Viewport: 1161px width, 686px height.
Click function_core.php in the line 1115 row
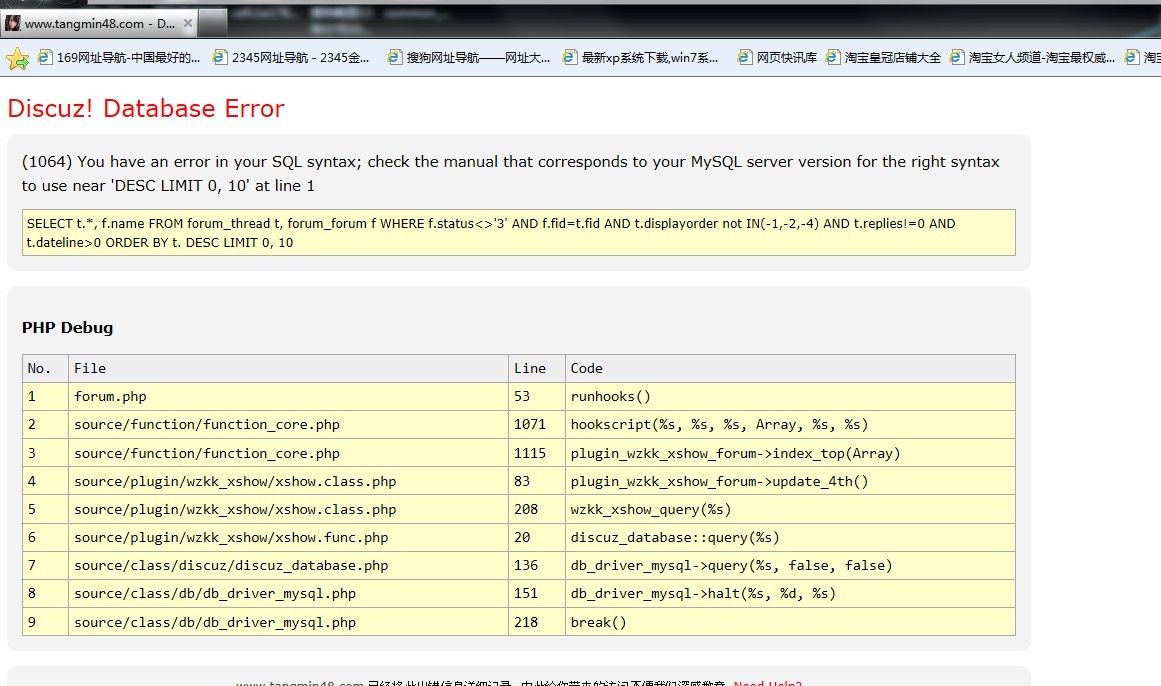tap(289, 453)
